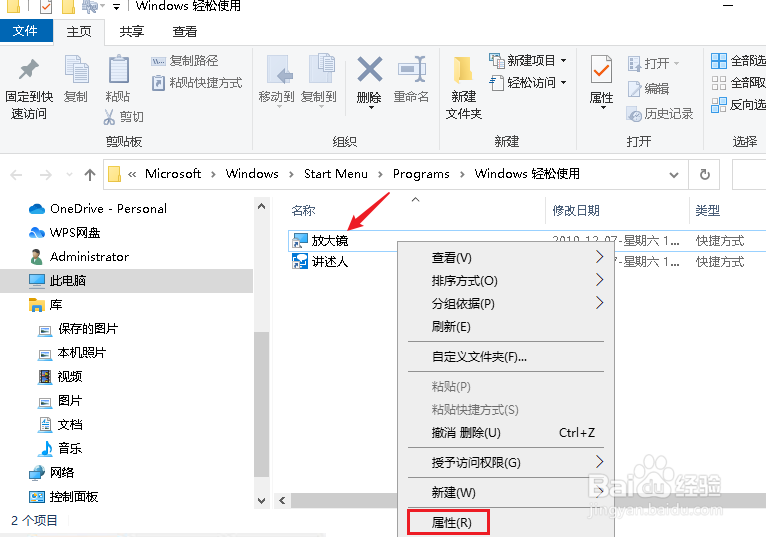Click Edit (编辑) ribbon button

(648, 89)
